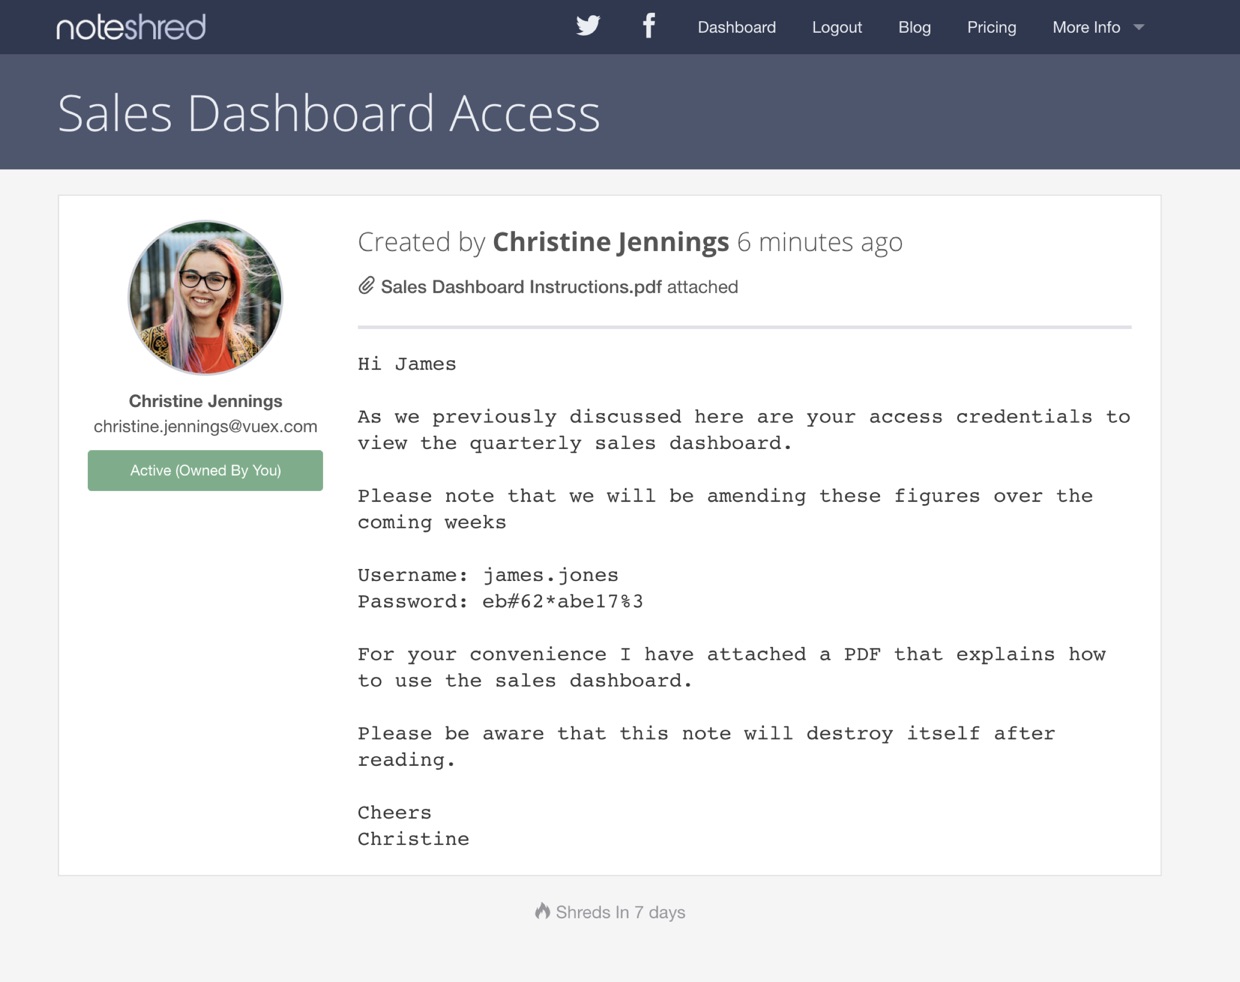Open the Twitter bird icon link
Screen dimensions: 1240x982
pos(588,26)
